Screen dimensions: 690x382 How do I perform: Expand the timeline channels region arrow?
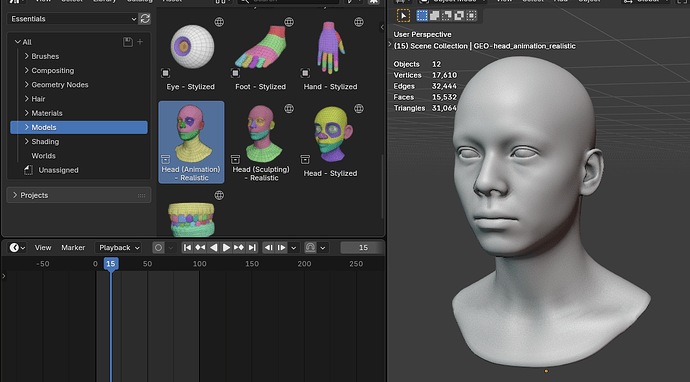point(4,276)
